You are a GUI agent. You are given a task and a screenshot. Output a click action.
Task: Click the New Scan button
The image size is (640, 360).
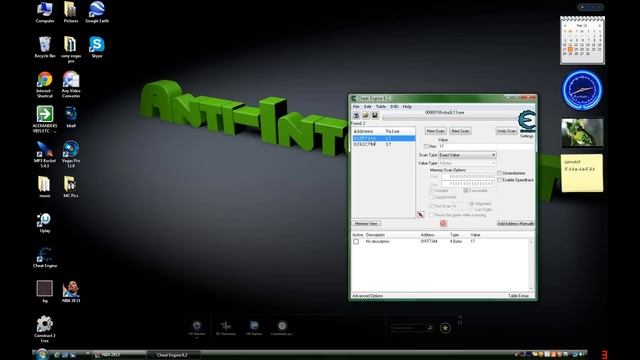point(435,131)
